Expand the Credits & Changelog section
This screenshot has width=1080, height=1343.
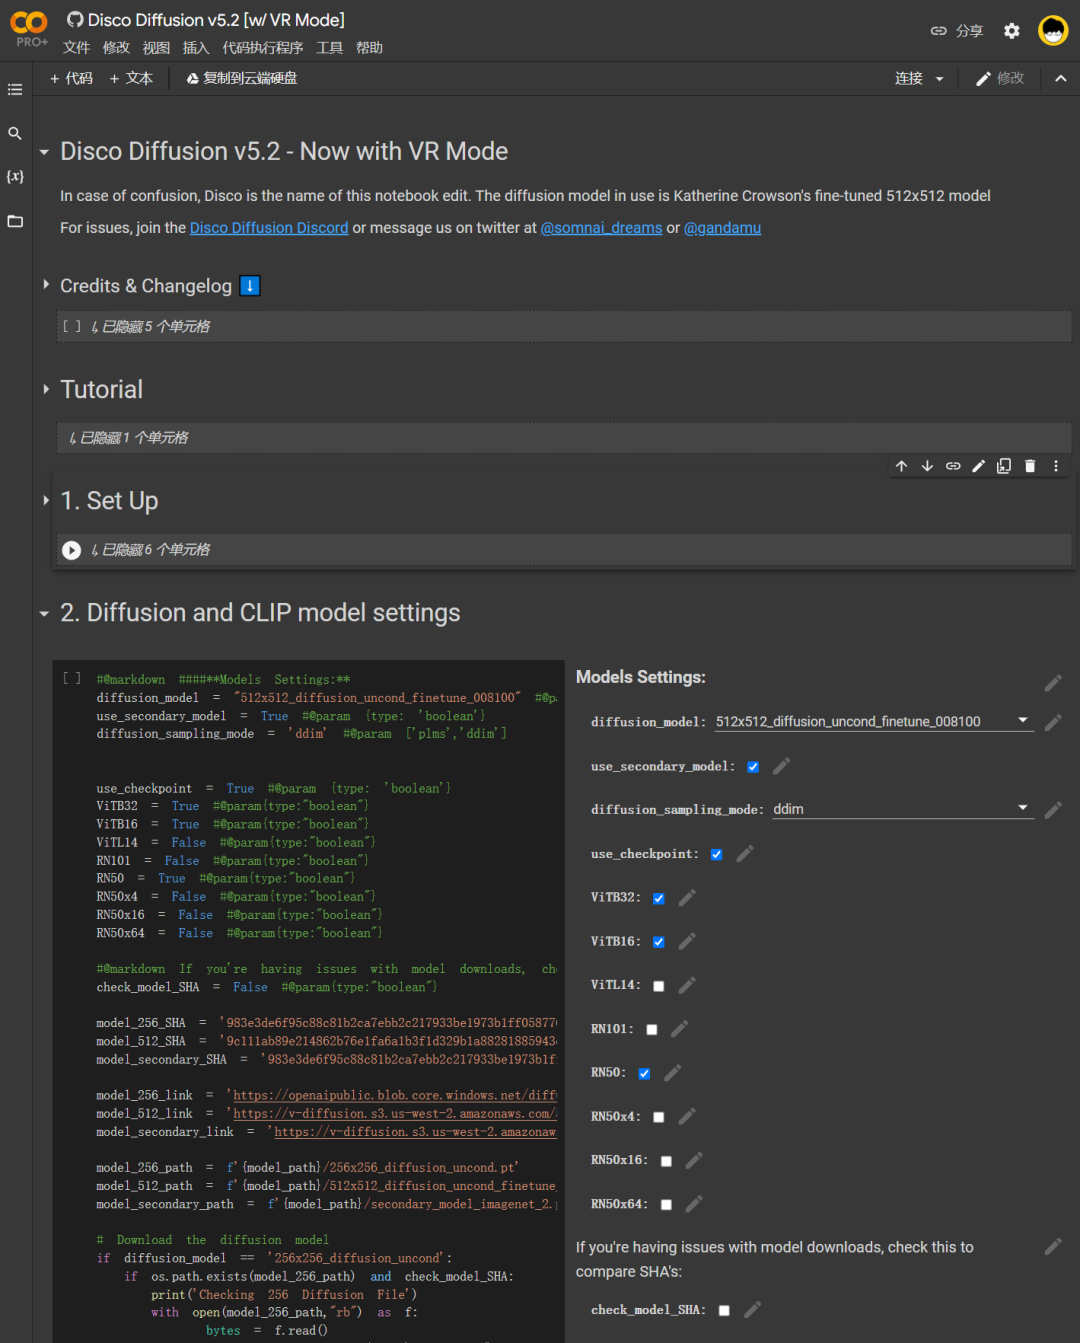pyautogui.click(x=46, y=286)
